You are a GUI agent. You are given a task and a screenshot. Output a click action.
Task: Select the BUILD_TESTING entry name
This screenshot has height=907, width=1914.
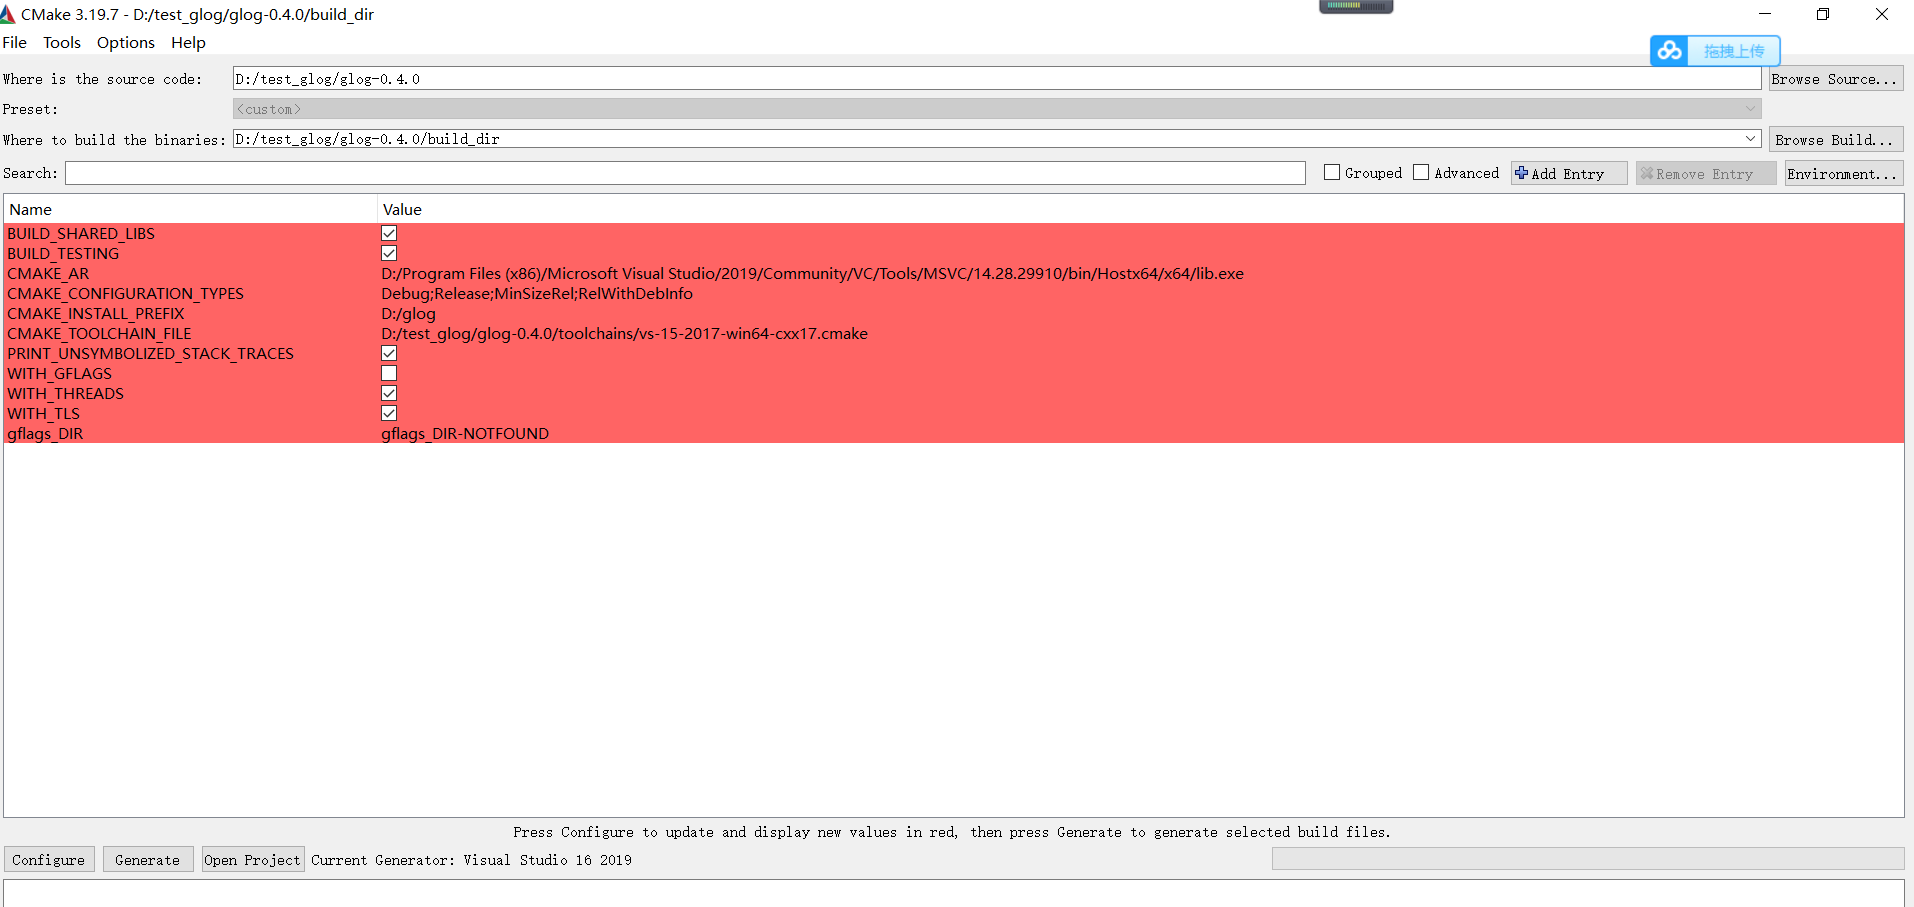[x=63, y=253]
